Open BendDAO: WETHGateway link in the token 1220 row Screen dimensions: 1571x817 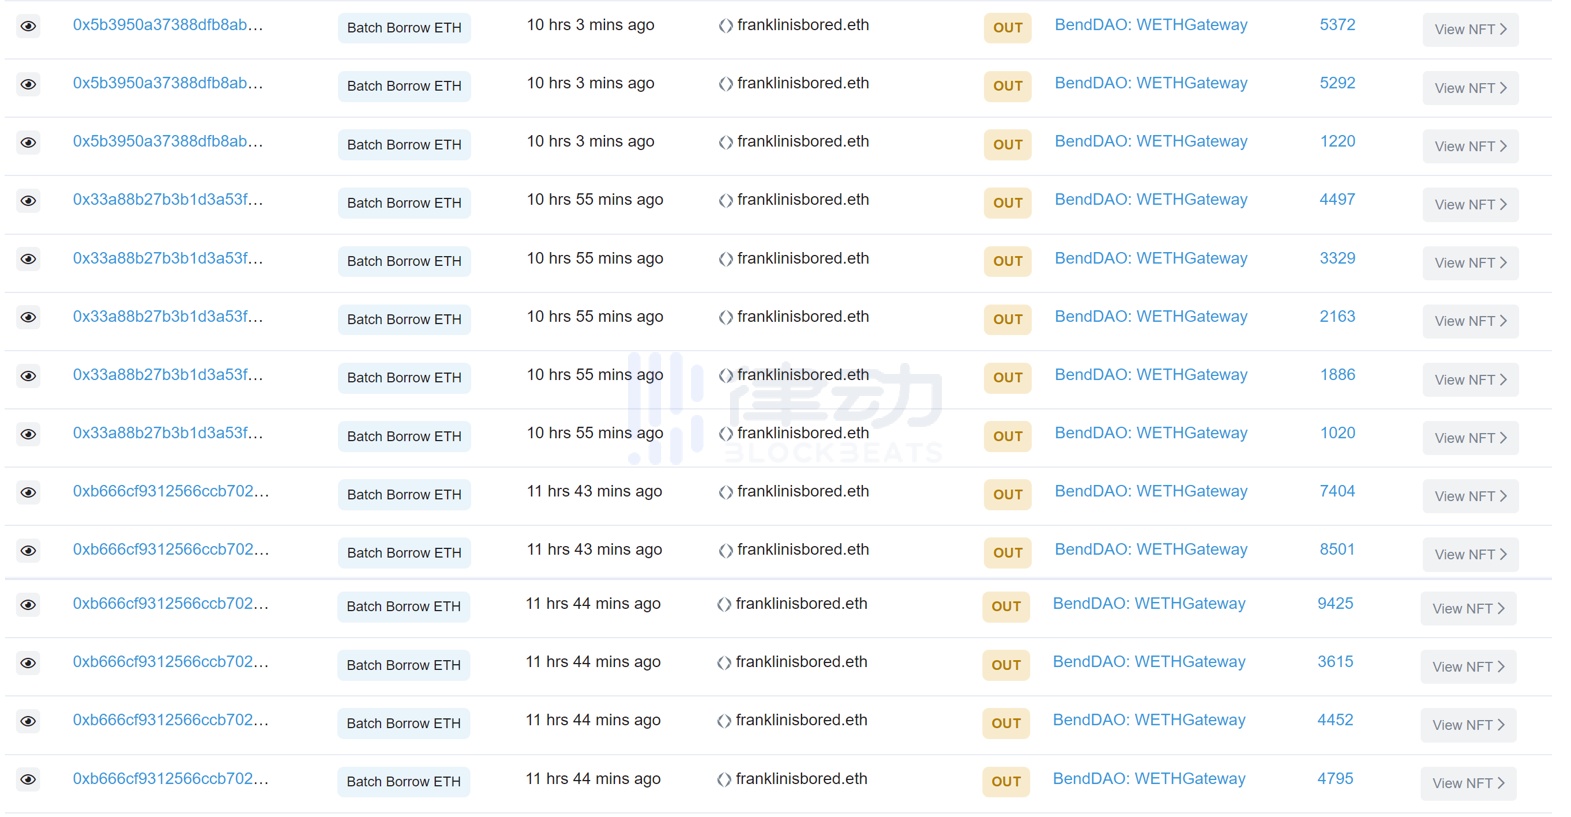pyautogui.click(x=1151, y=142)
